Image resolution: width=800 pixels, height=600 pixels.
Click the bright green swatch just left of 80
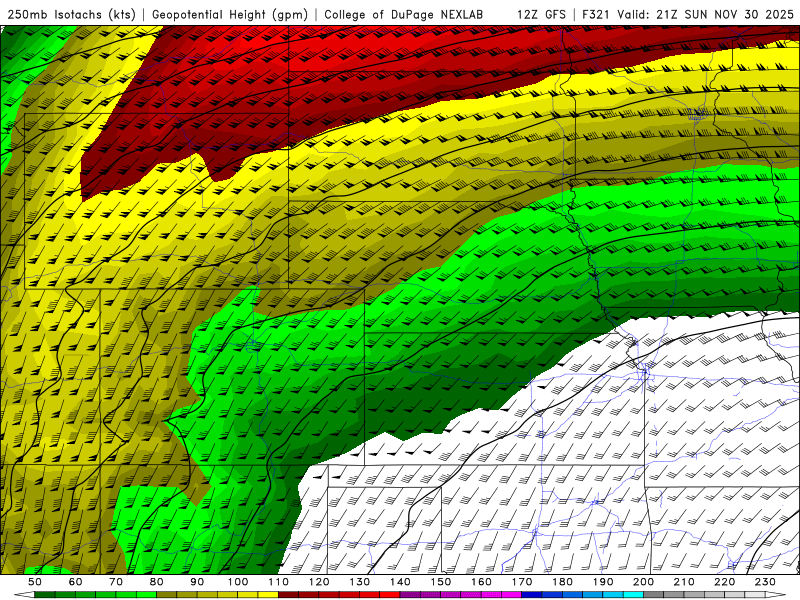click(x=146, y=595)
